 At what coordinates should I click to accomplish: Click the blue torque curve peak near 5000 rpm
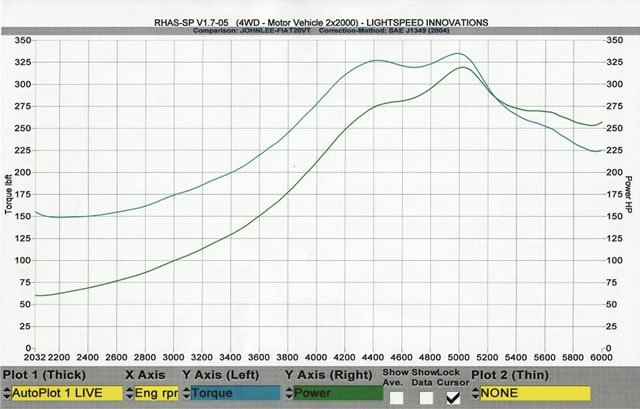point(457,54)
